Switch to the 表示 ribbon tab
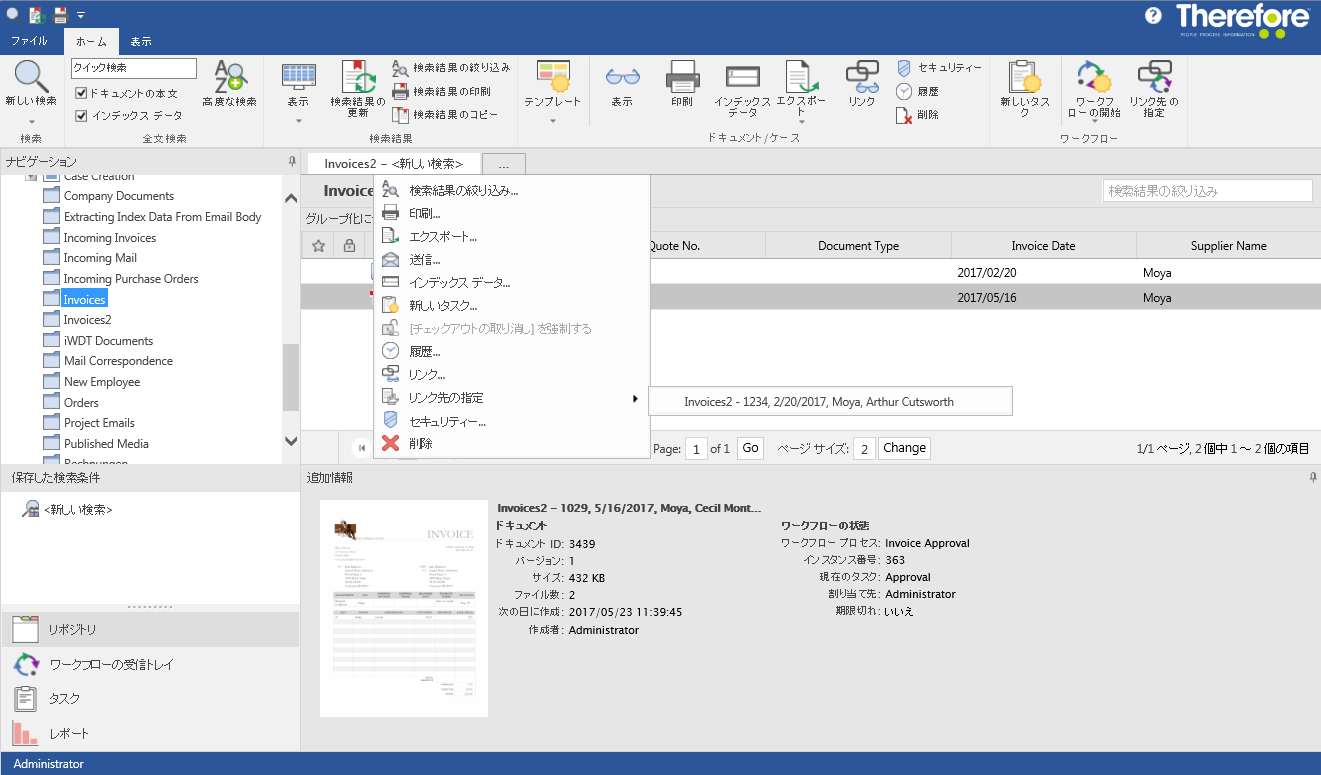The width and height of the screenshot is (1321, 775). click(141, 41)
